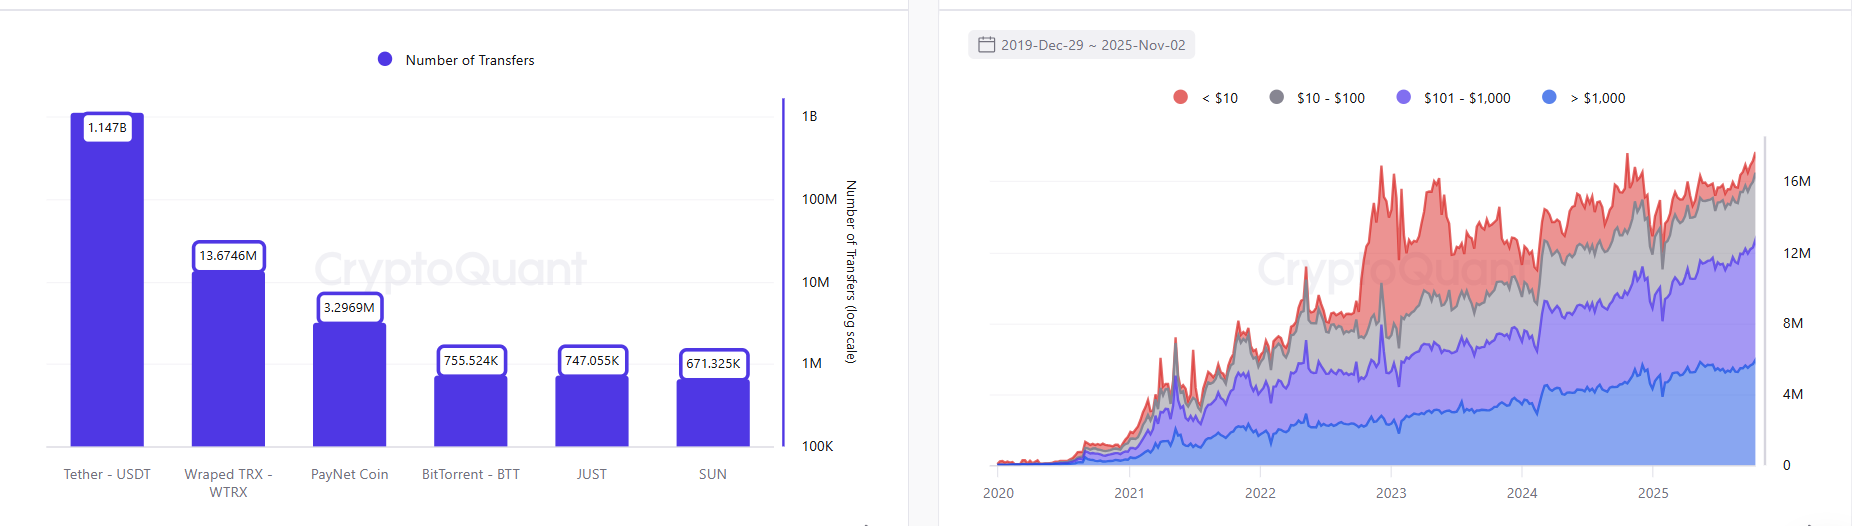Viewport: 1852px width, 526px height.
Task: Click the 13.6746M value label
Action: [228, 256]
